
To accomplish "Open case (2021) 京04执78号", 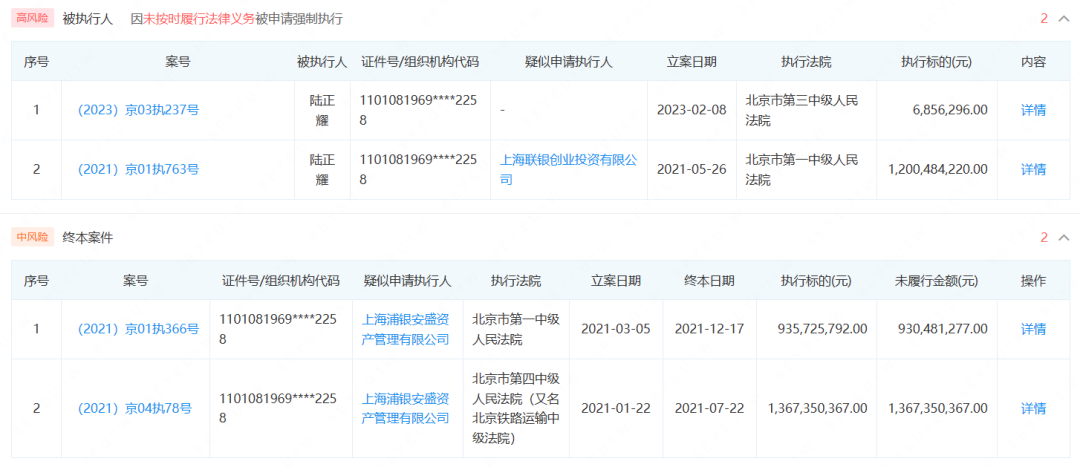I will coord(135,408).
